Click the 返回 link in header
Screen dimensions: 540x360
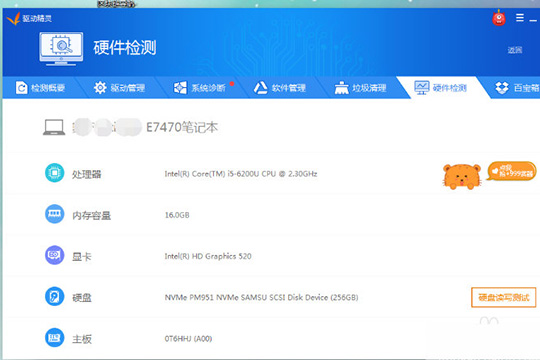click(x=515, y=50)
